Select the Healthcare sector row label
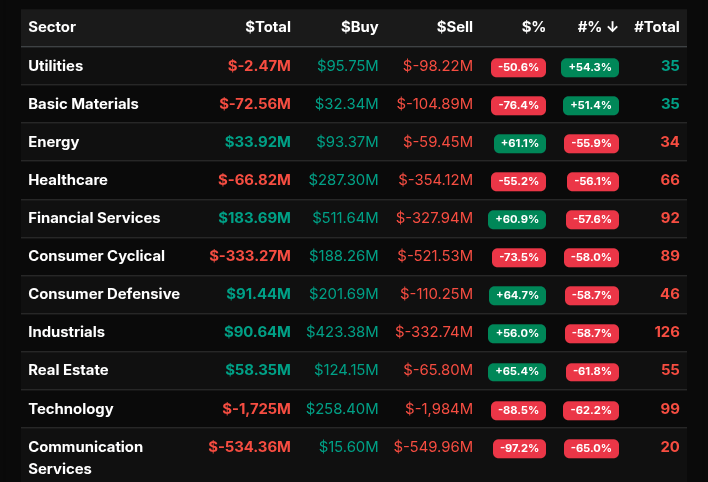This screenshot has width=708, height=482. [67, 180]
